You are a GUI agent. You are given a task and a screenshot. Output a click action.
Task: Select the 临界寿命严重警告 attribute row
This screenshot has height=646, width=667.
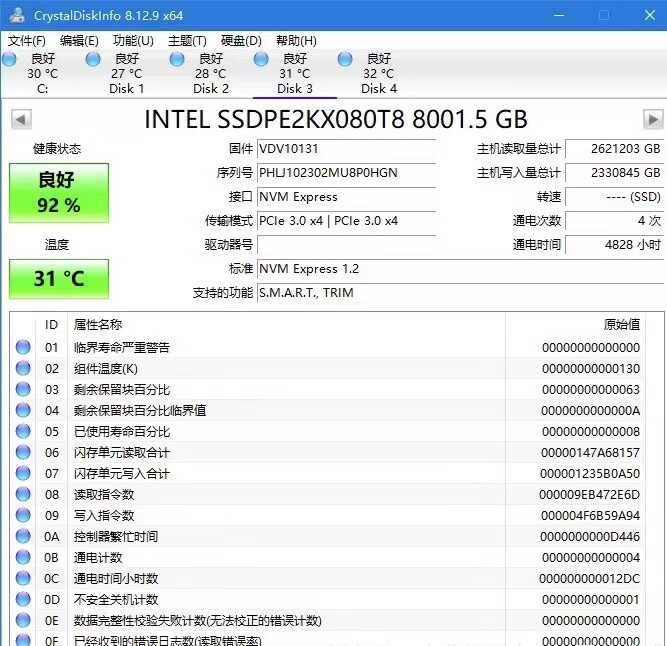(x=328, y=347)
